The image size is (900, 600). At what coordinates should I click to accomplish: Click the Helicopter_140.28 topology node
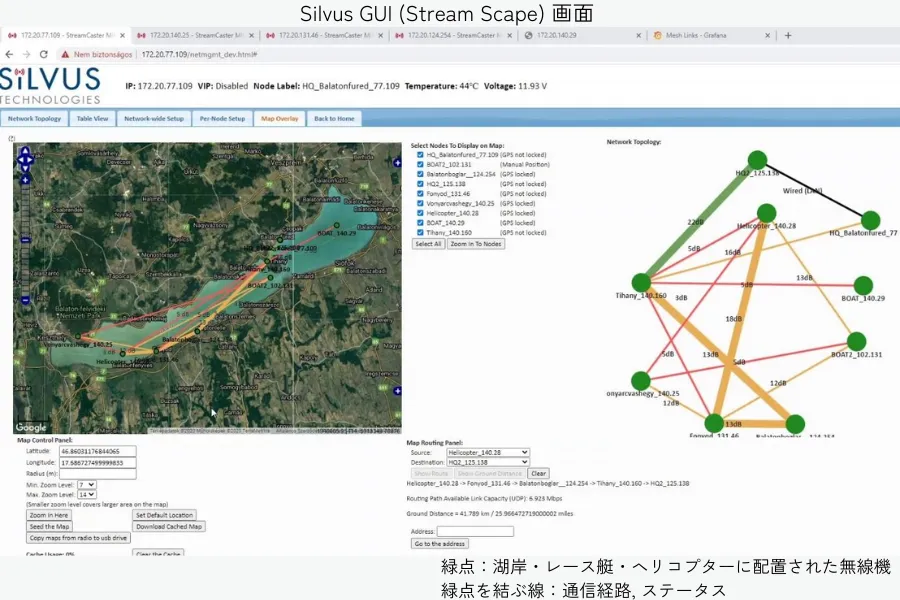766,213
